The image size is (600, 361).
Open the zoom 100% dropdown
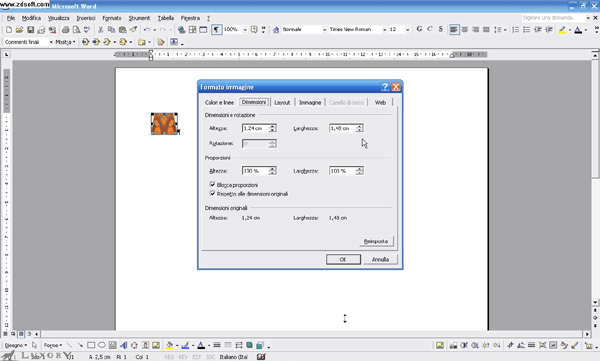coord(245,29)
